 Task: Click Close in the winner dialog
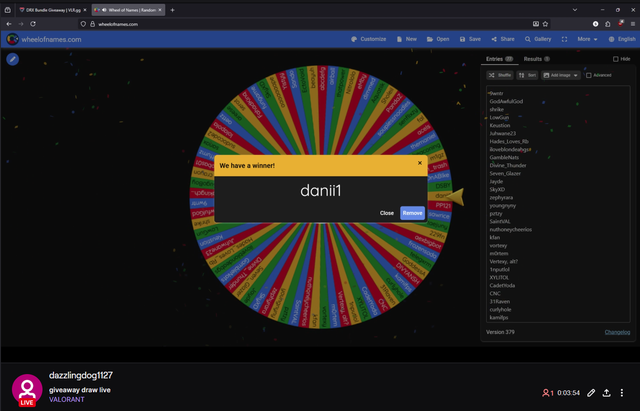[x=387, y=213]
